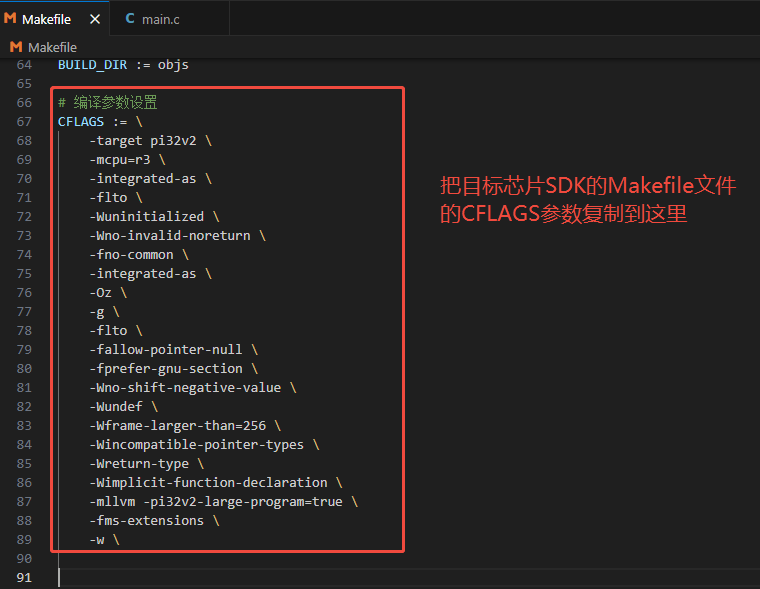This screenshot has height=589, width=760.
Task: Click the '-Wreturn-type' flag
Action: (x=139, y=464)
